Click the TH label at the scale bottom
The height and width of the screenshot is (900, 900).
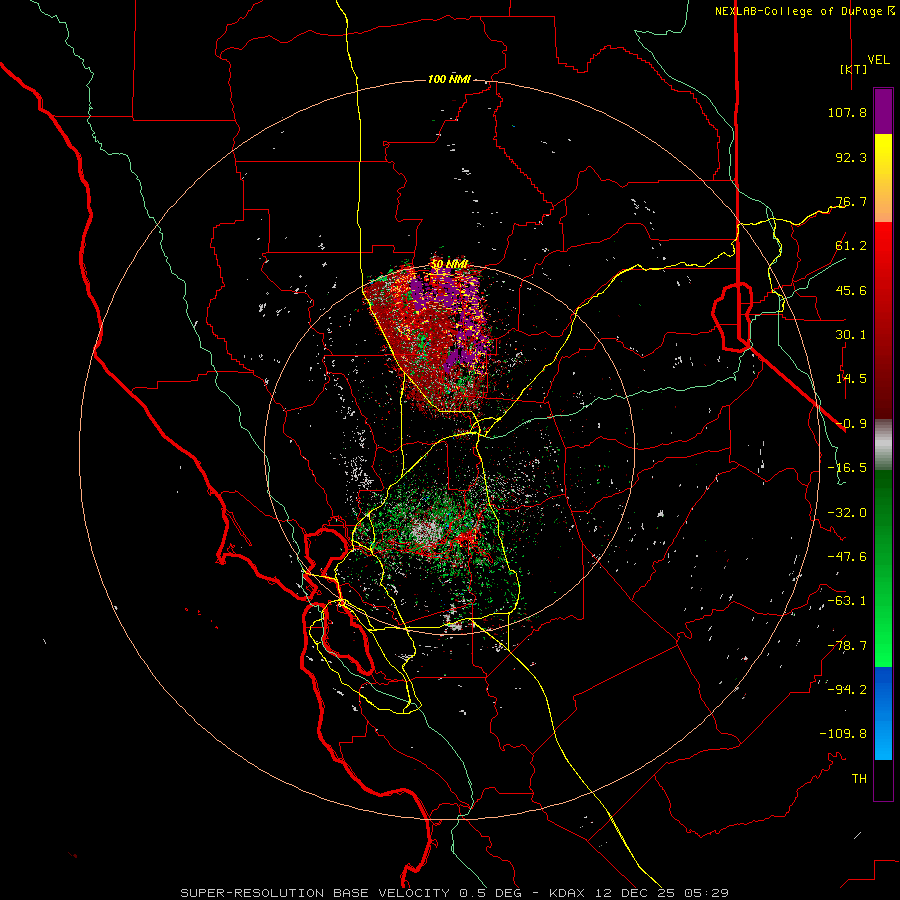point(859,779)
